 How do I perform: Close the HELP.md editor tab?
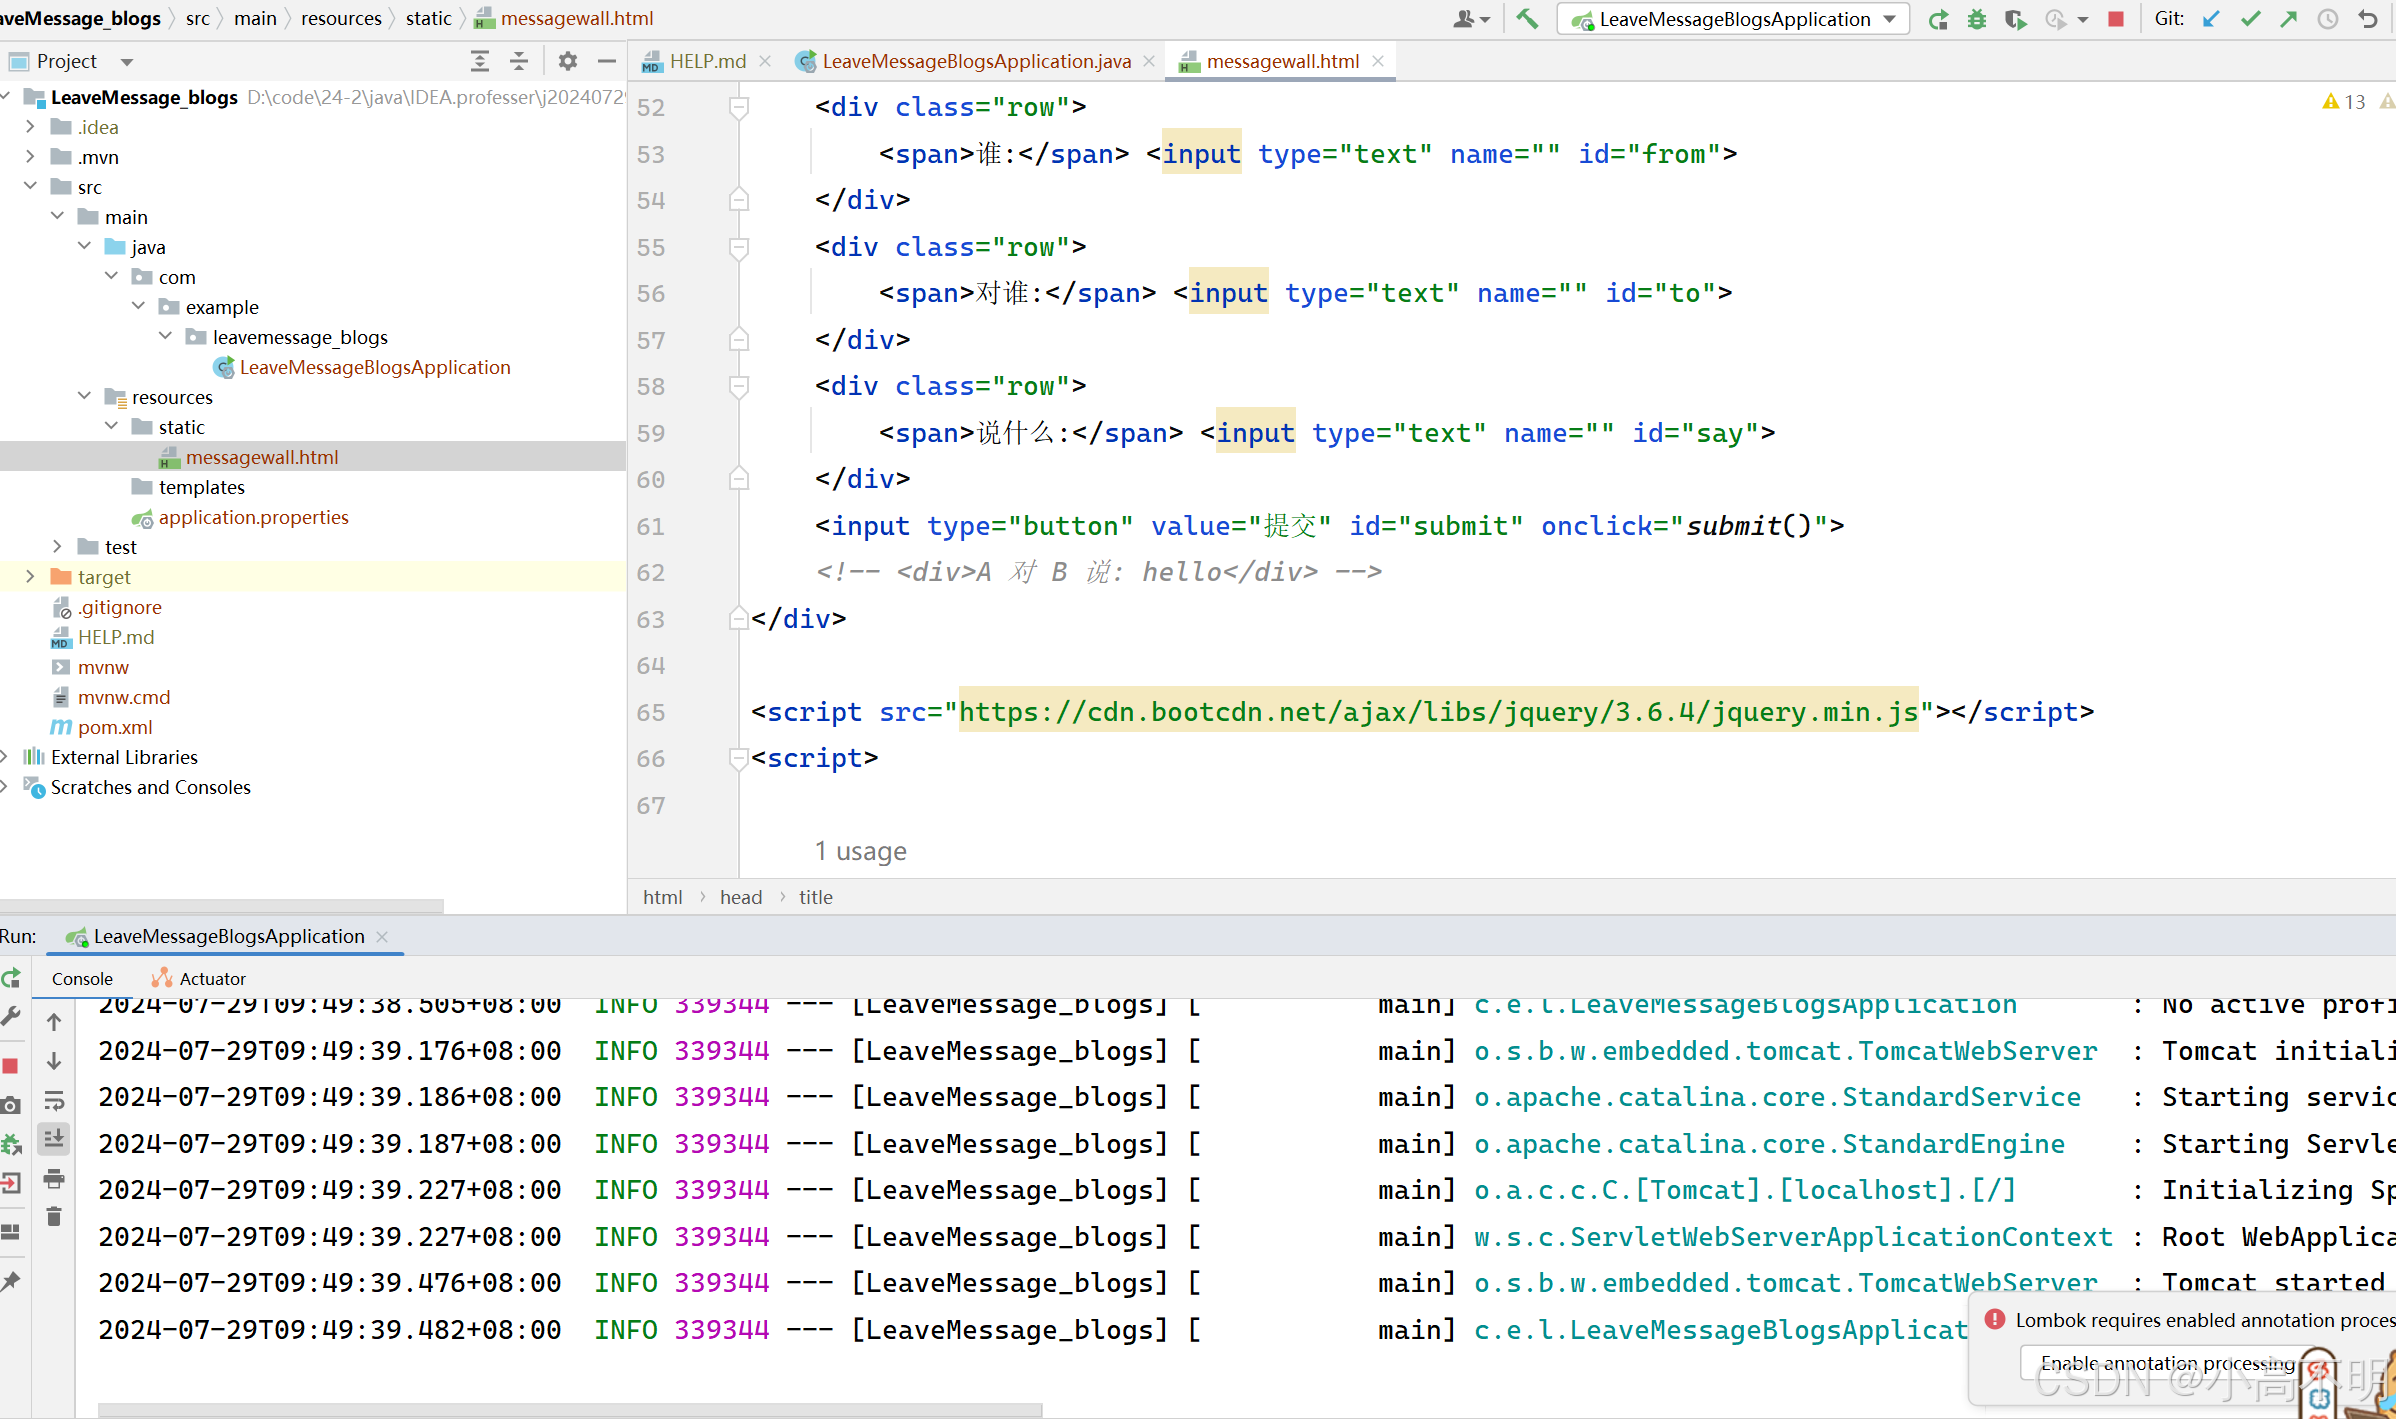tap(765, 61)
